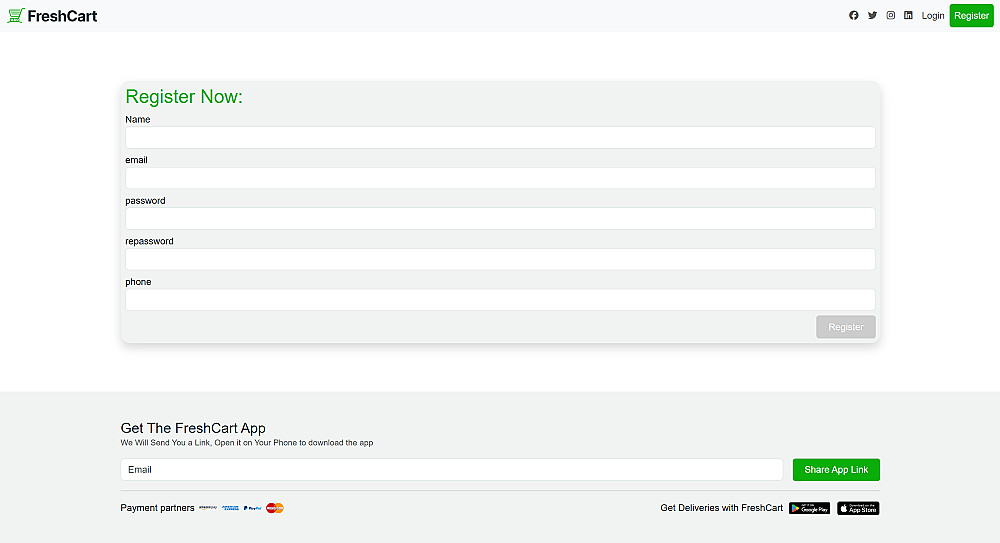Screen dimensions: 1000x543
Task: Focus the phone input field
Action: click(x=500, y=300)
